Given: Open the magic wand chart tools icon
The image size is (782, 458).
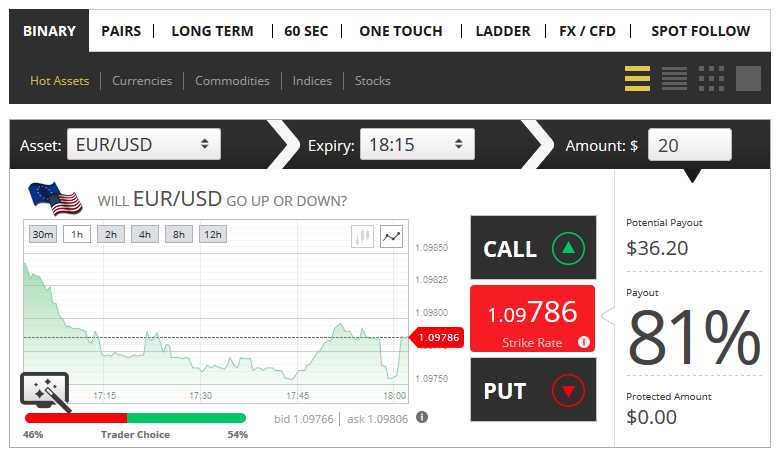Looking at the screenshot, I should tap(44, 391).
